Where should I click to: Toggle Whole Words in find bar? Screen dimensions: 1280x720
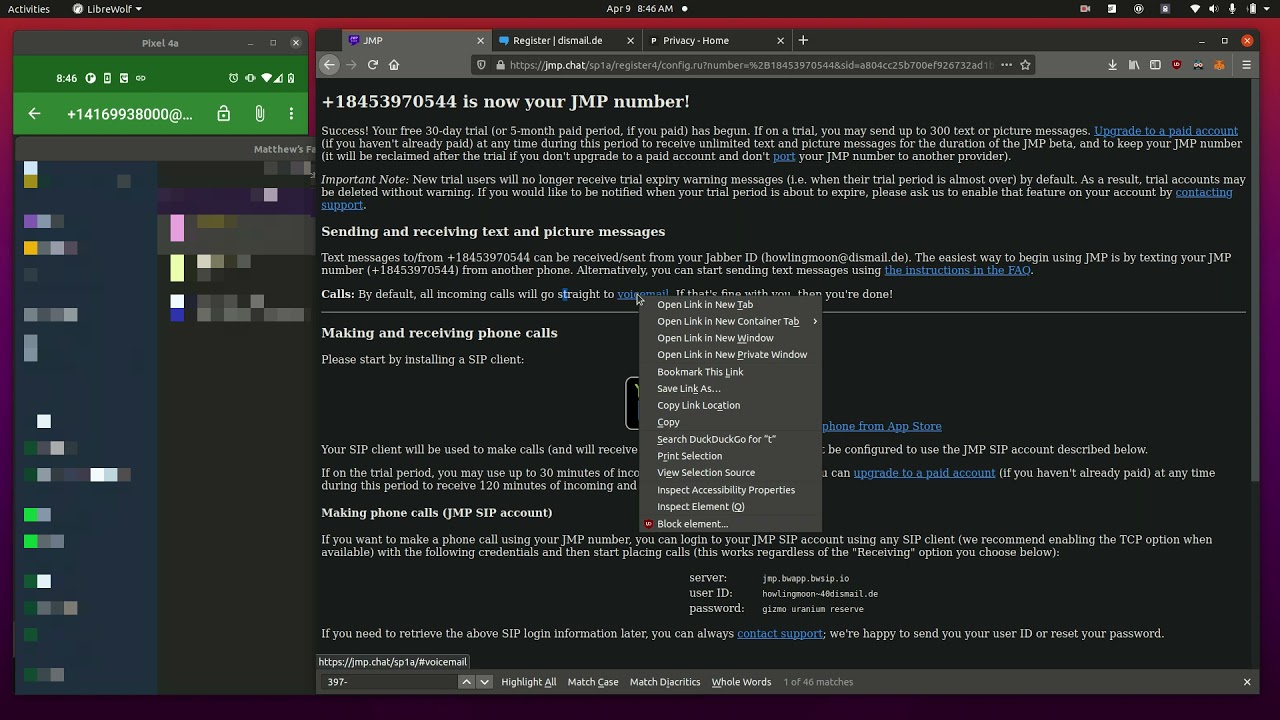(741, 682)
